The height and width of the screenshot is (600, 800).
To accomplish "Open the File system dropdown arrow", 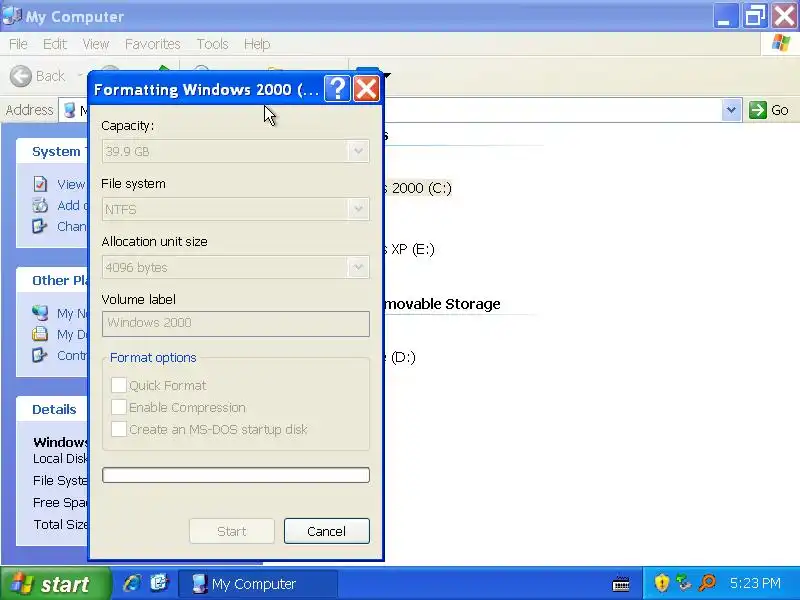I will tap(358, 209).
